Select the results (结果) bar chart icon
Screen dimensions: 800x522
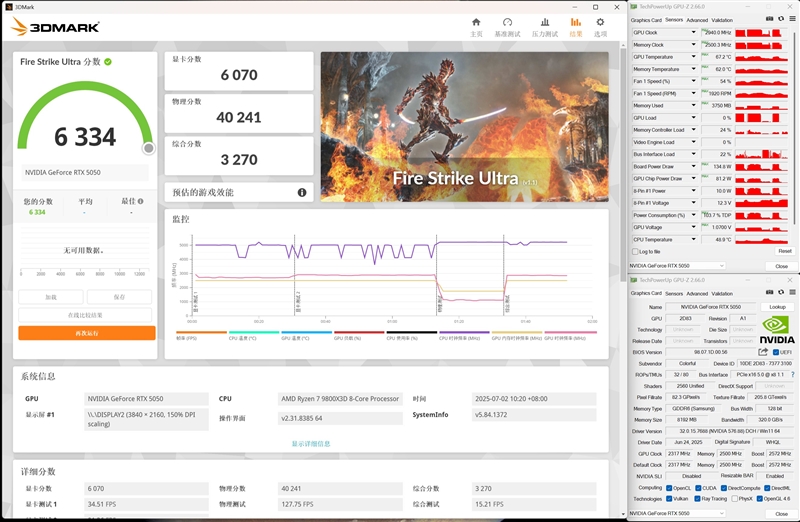point(576,22)
